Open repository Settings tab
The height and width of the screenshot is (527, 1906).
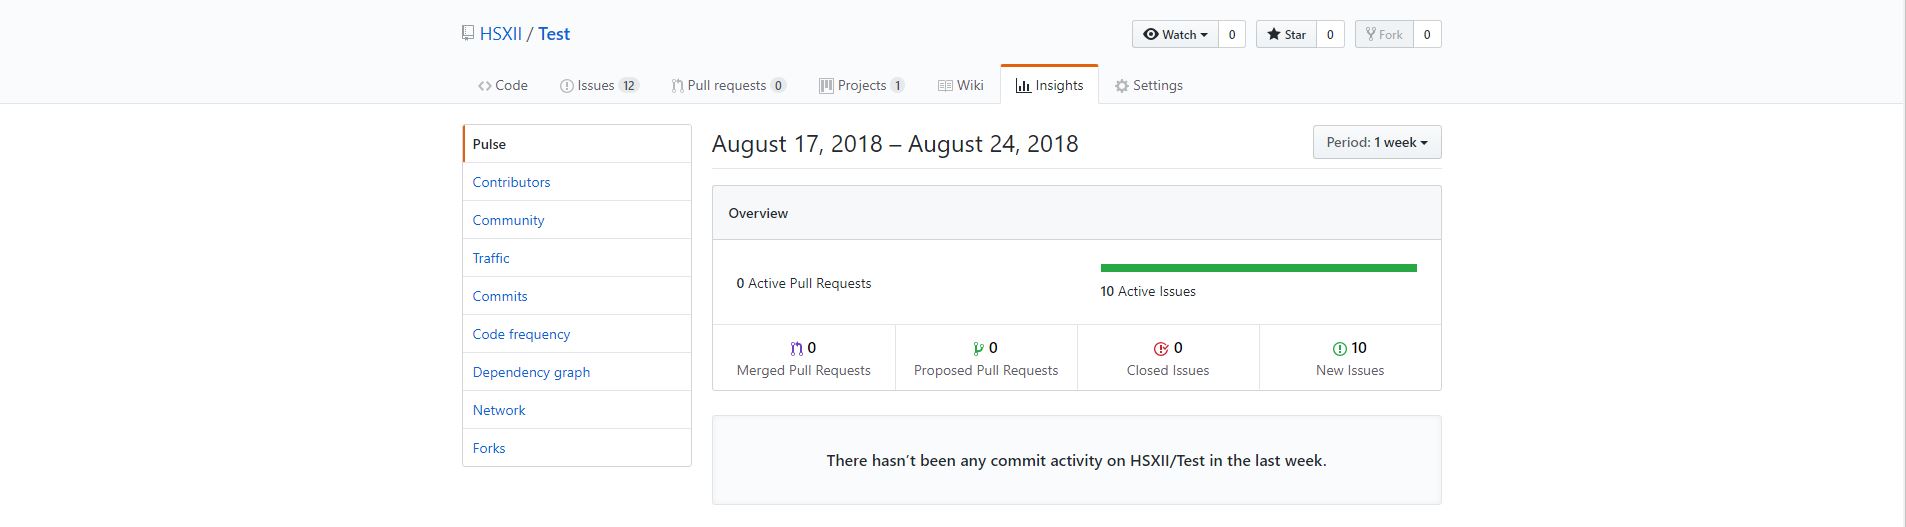[x=1149, y=85]
